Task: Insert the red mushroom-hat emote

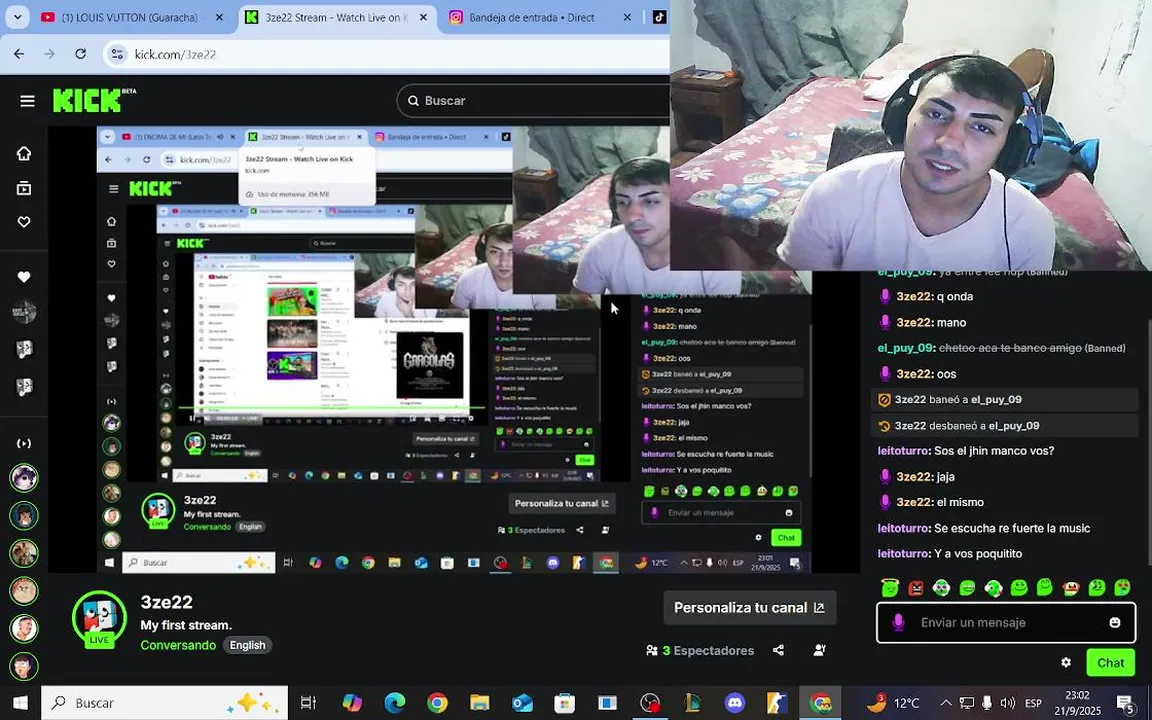Action: pyautogui.click(x=1071, y=587)
